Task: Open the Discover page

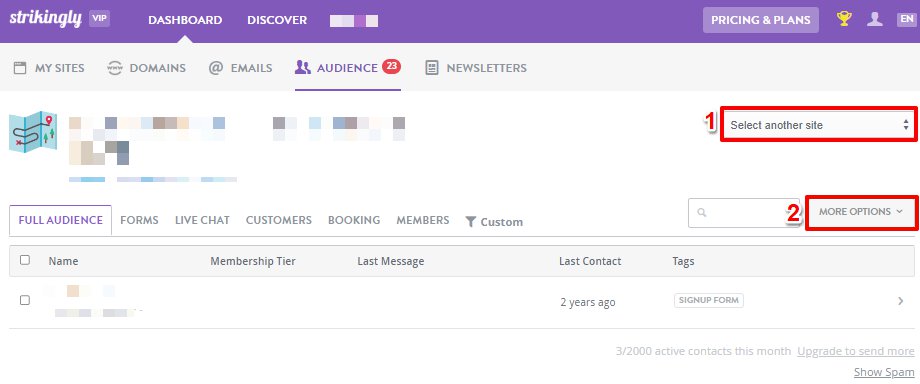Action: click(277, 20)
